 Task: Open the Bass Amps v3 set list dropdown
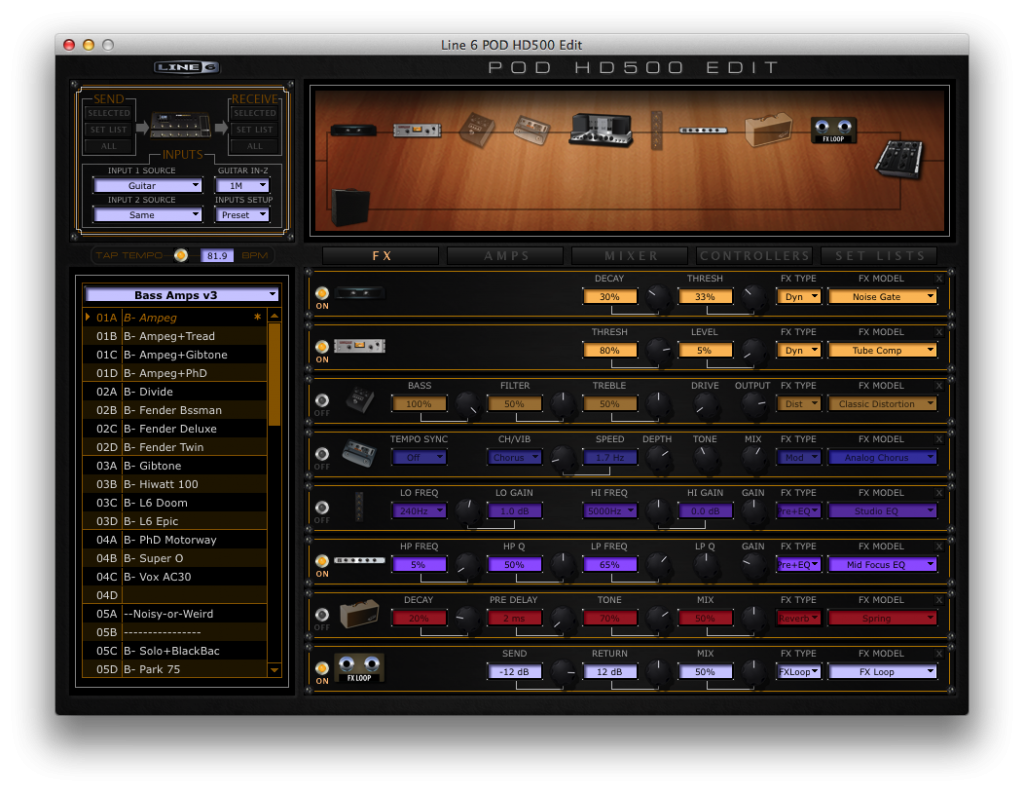182,295
